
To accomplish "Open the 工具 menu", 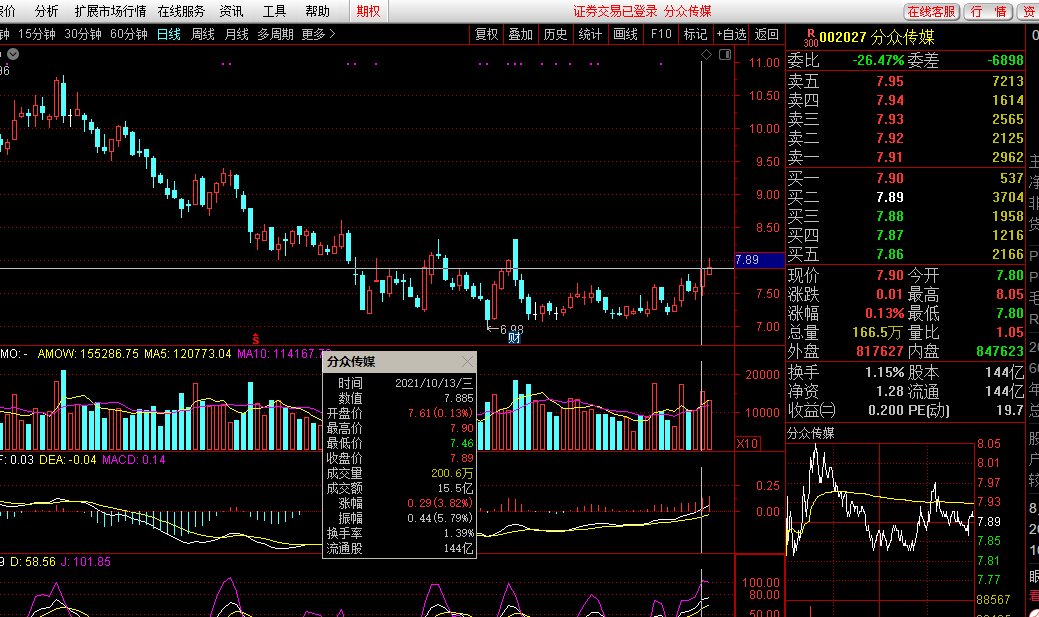I will pyautogui.click(x=274, y=11).
